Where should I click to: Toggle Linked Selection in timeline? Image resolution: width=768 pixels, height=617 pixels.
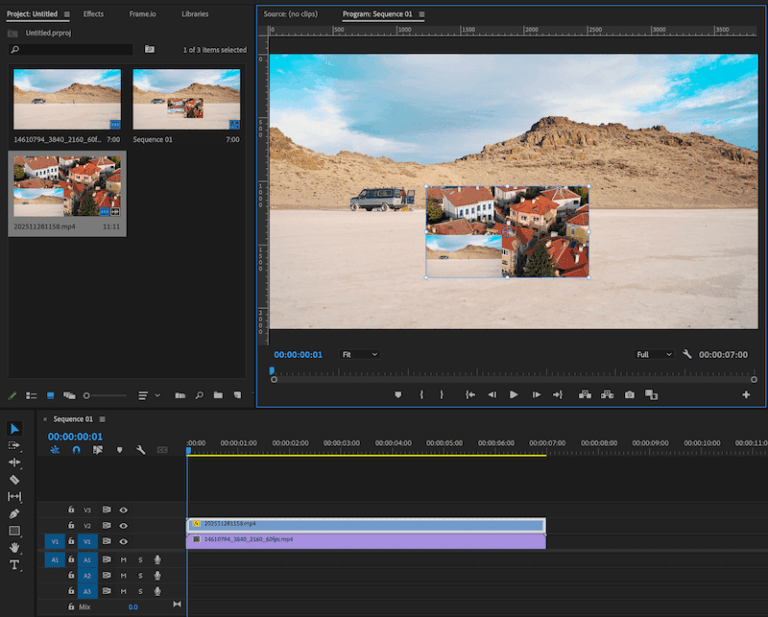[98, 450]
